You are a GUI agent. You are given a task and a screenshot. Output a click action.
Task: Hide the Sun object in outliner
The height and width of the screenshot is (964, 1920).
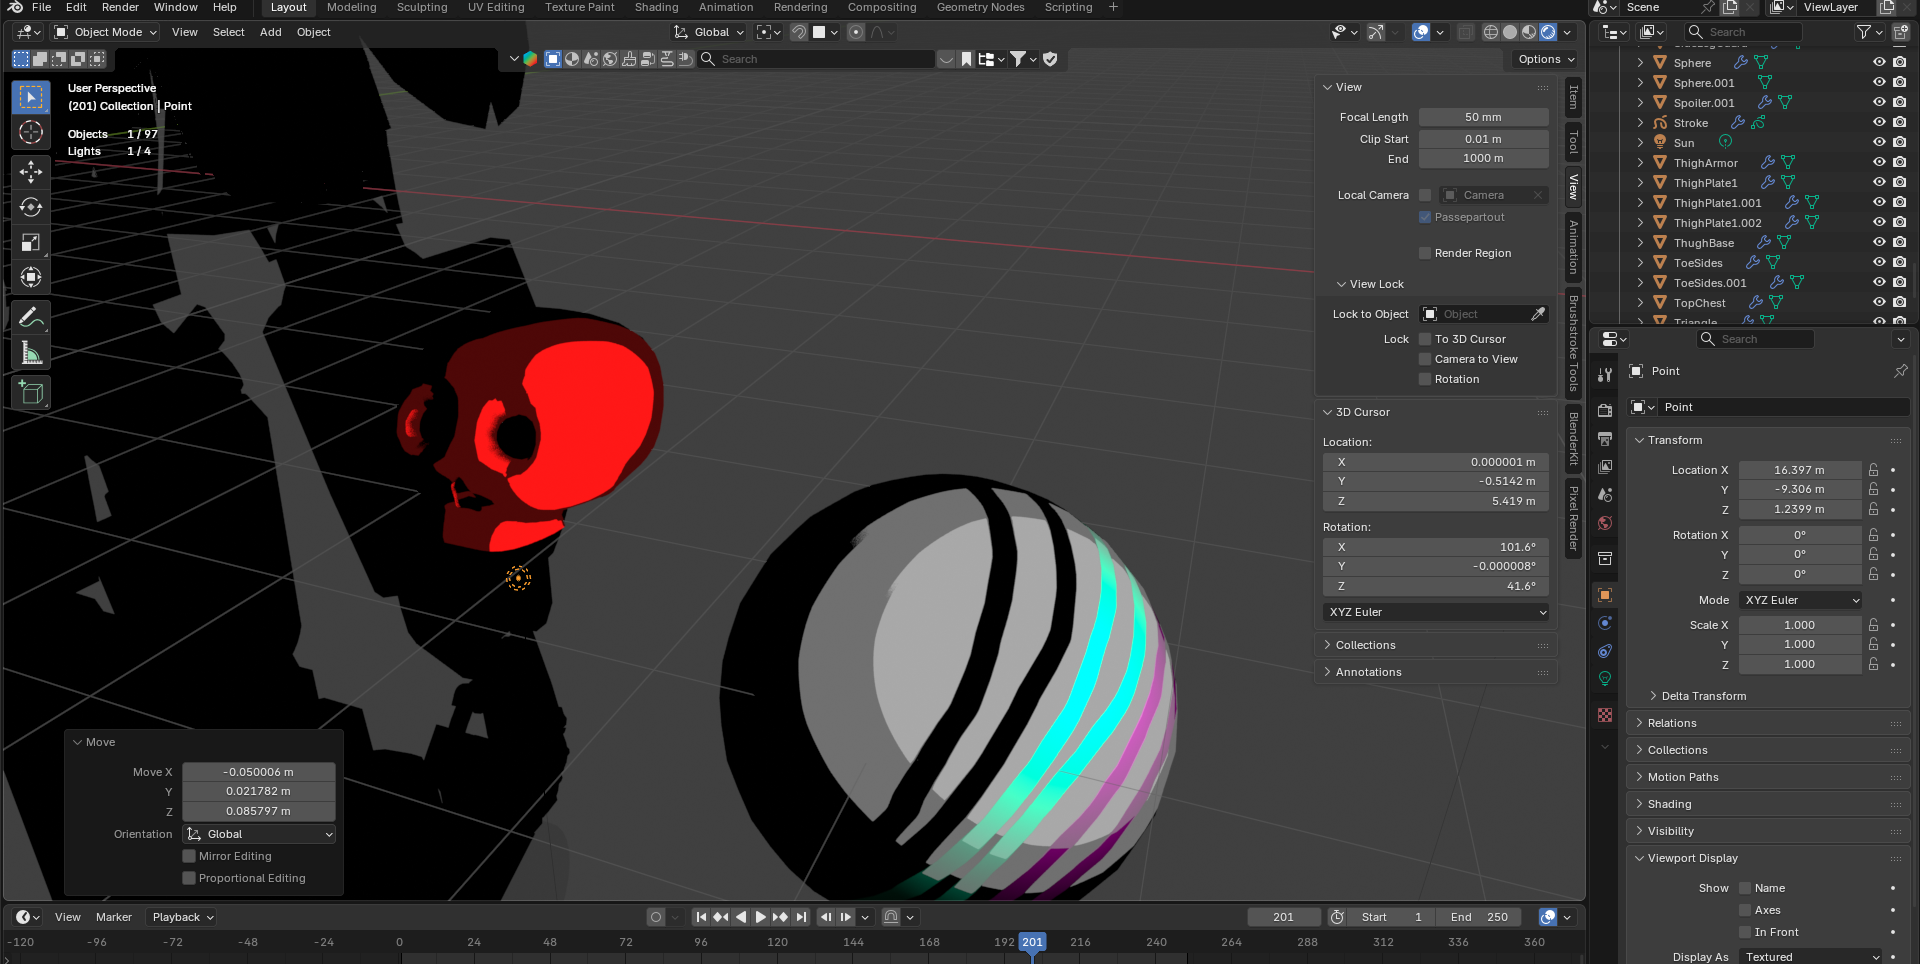pyautogui.click(x=1879, y=143)
